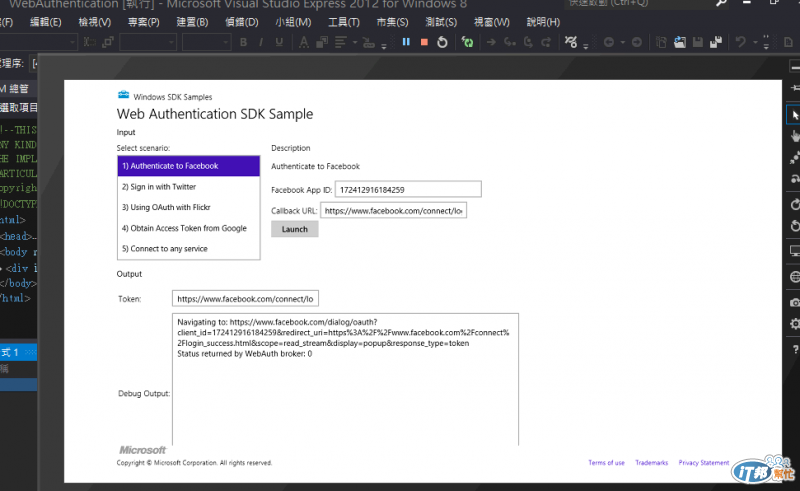
Task: Open the font name combo box
Action: pos(148,42)
